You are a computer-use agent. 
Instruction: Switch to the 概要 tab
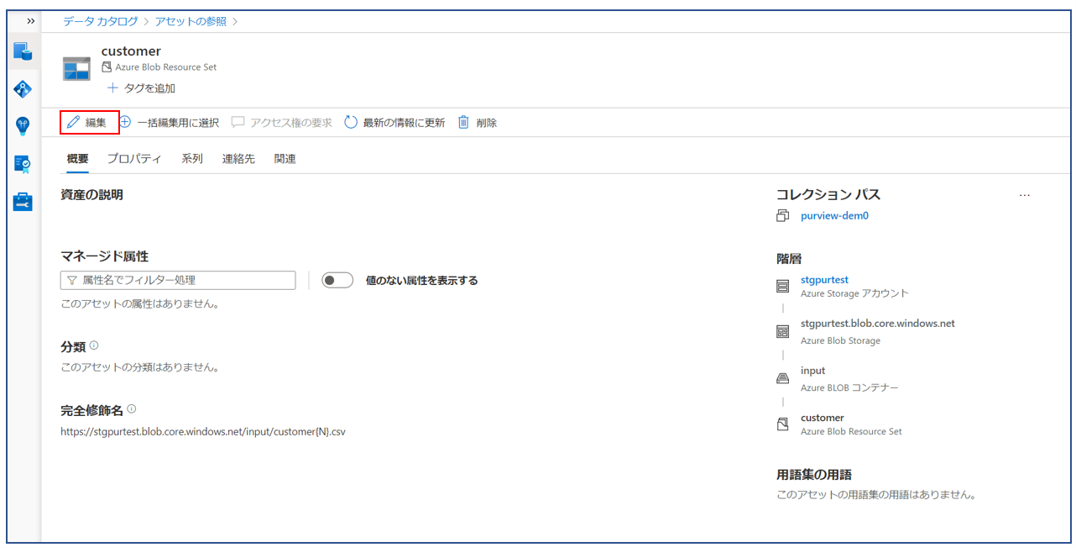pos(78,158)
